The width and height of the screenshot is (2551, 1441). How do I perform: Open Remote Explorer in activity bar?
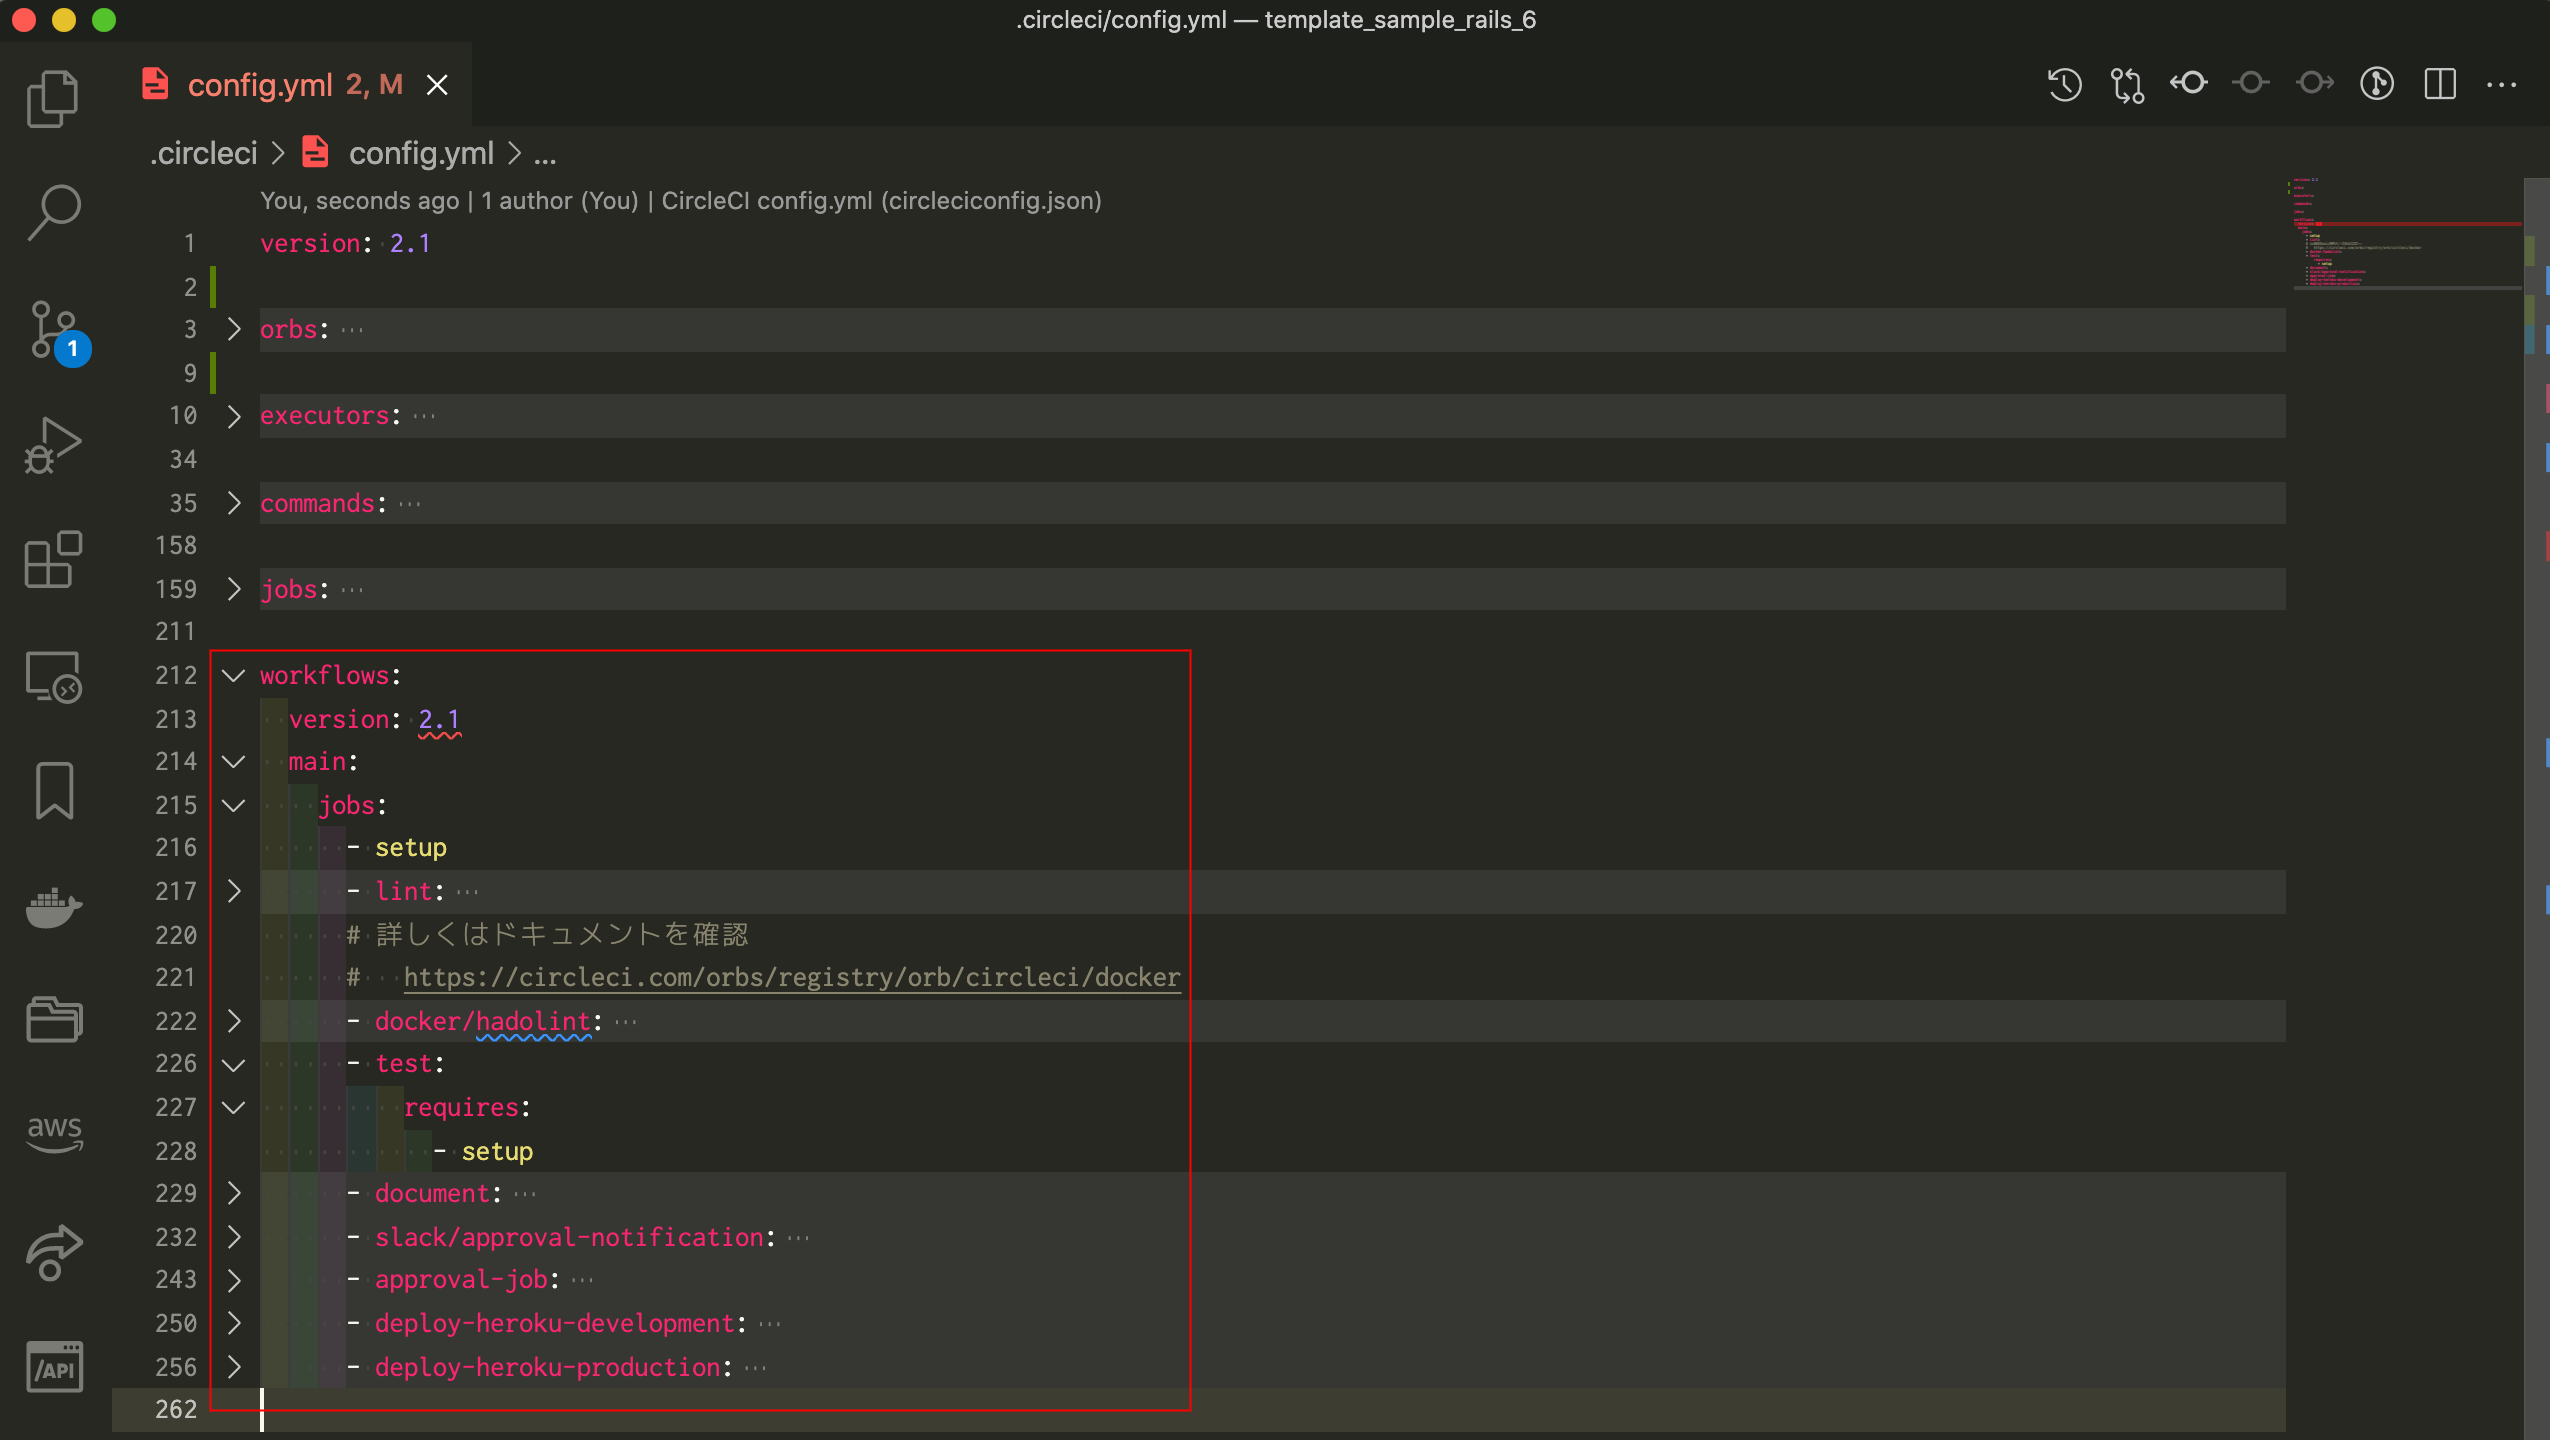tap(52, 677)
